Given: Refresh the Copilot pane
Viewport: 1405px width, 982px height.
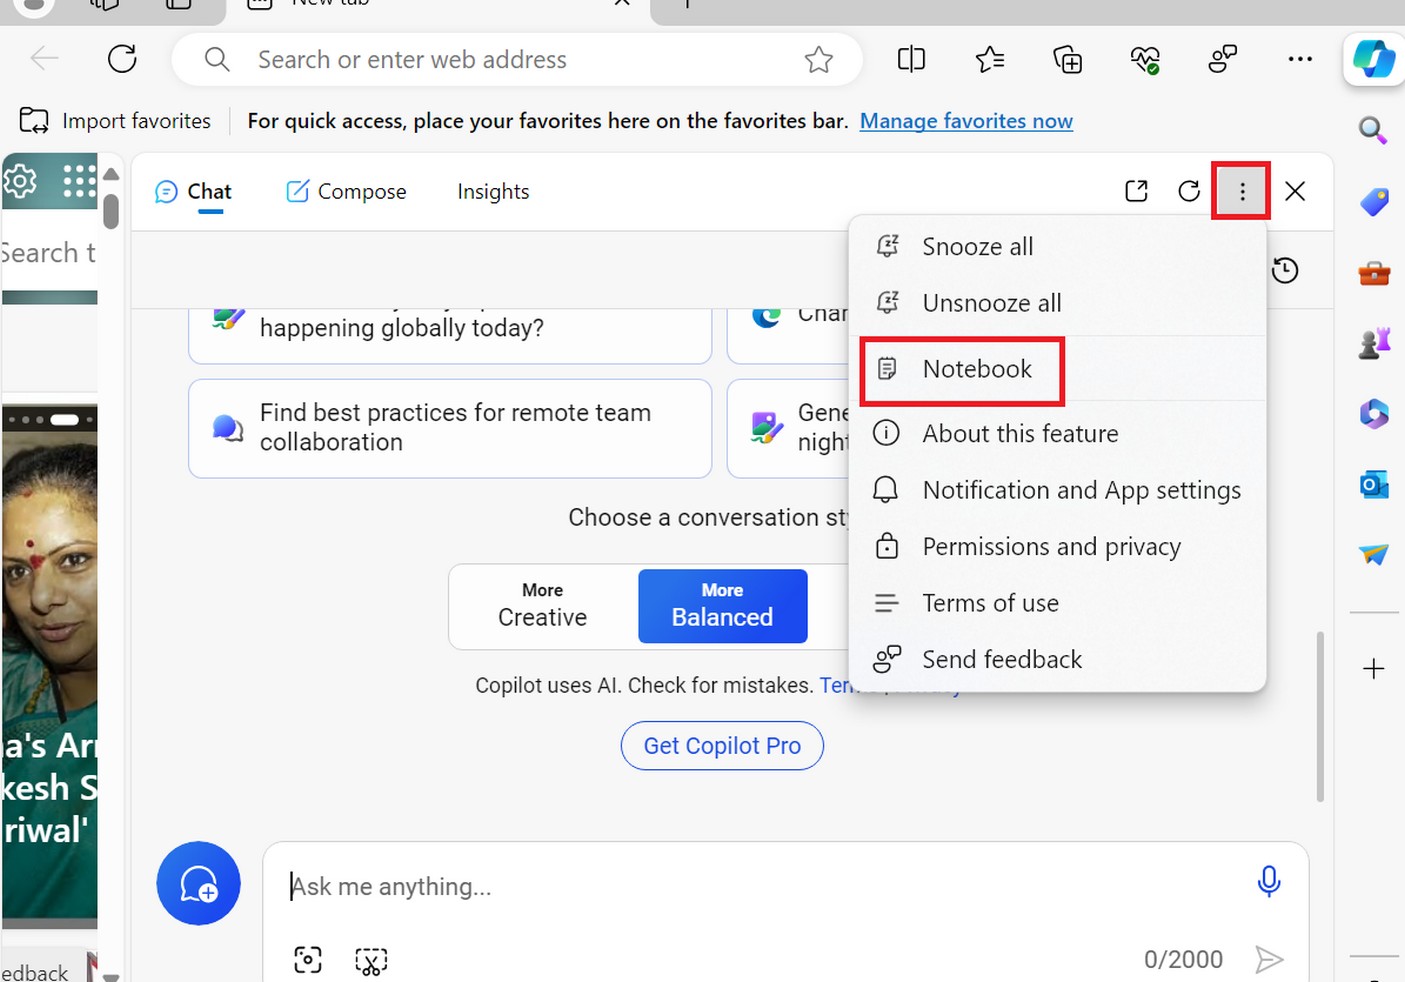Looking at the screenshot, I should [1188, 190].
